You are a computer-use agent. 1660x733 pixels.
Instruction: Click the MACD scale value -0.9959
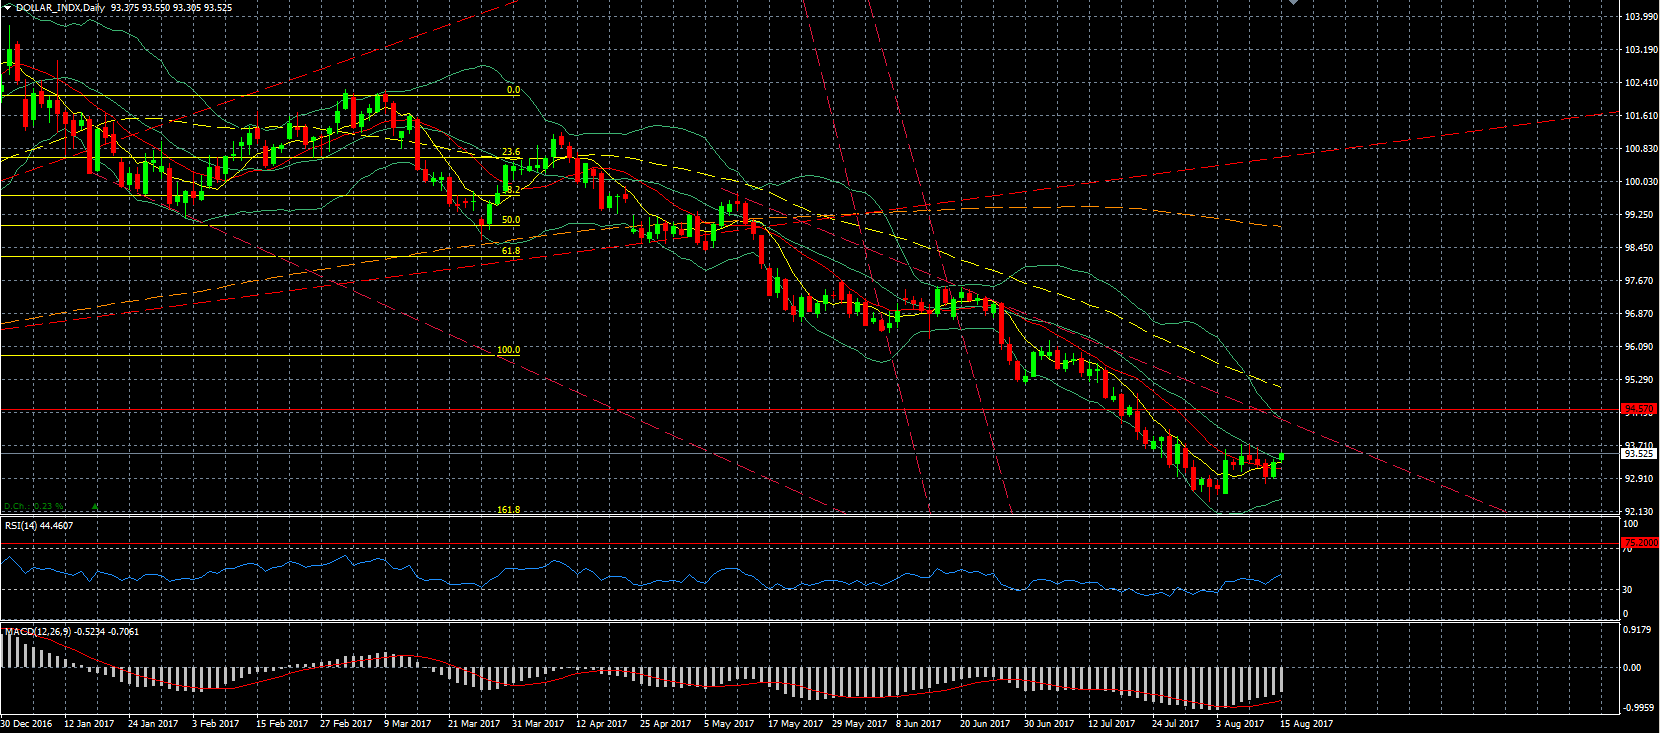click(x=1638, y=707)
